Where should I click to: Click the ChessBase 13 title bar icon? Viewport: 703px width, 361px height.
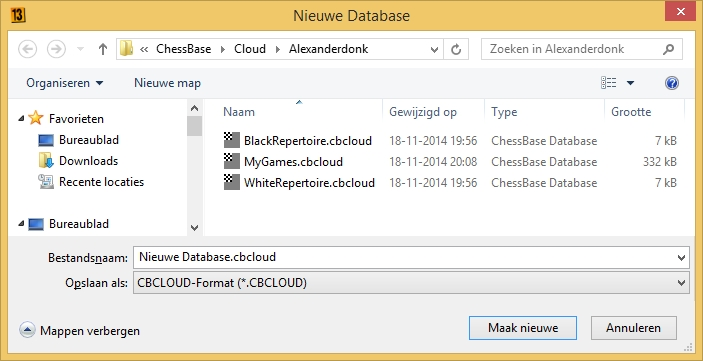coord(18,16)
